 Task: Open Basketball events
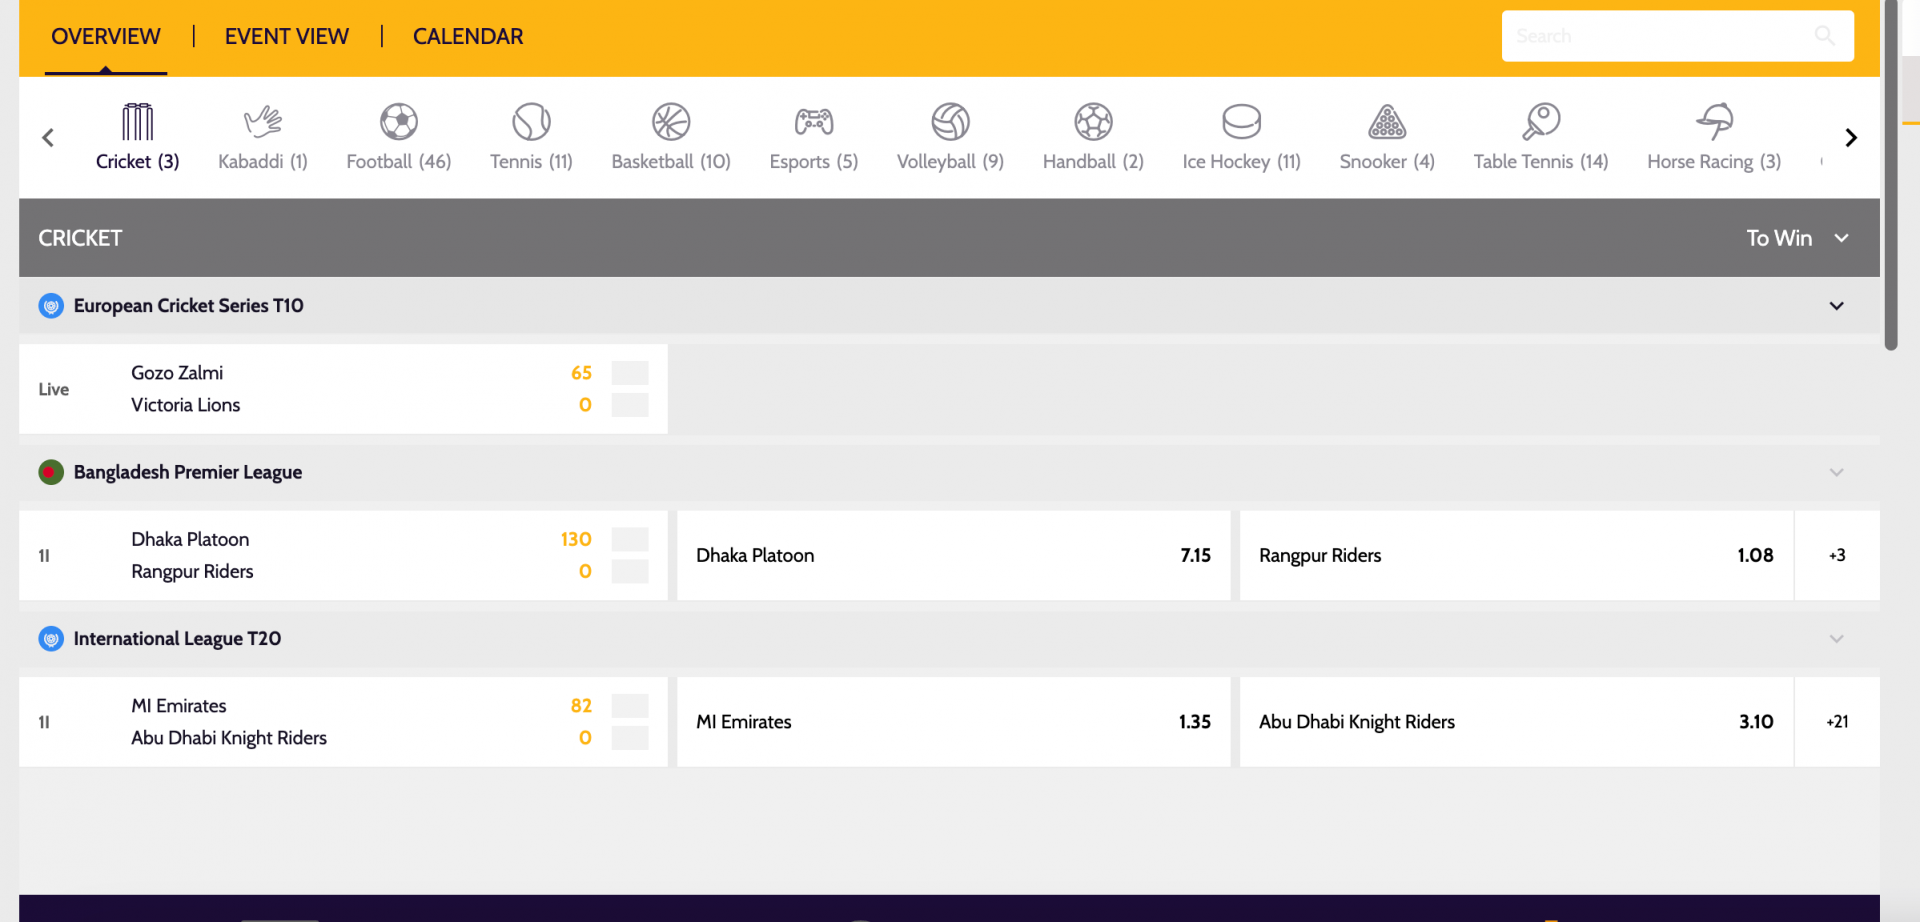coord(671,123)
